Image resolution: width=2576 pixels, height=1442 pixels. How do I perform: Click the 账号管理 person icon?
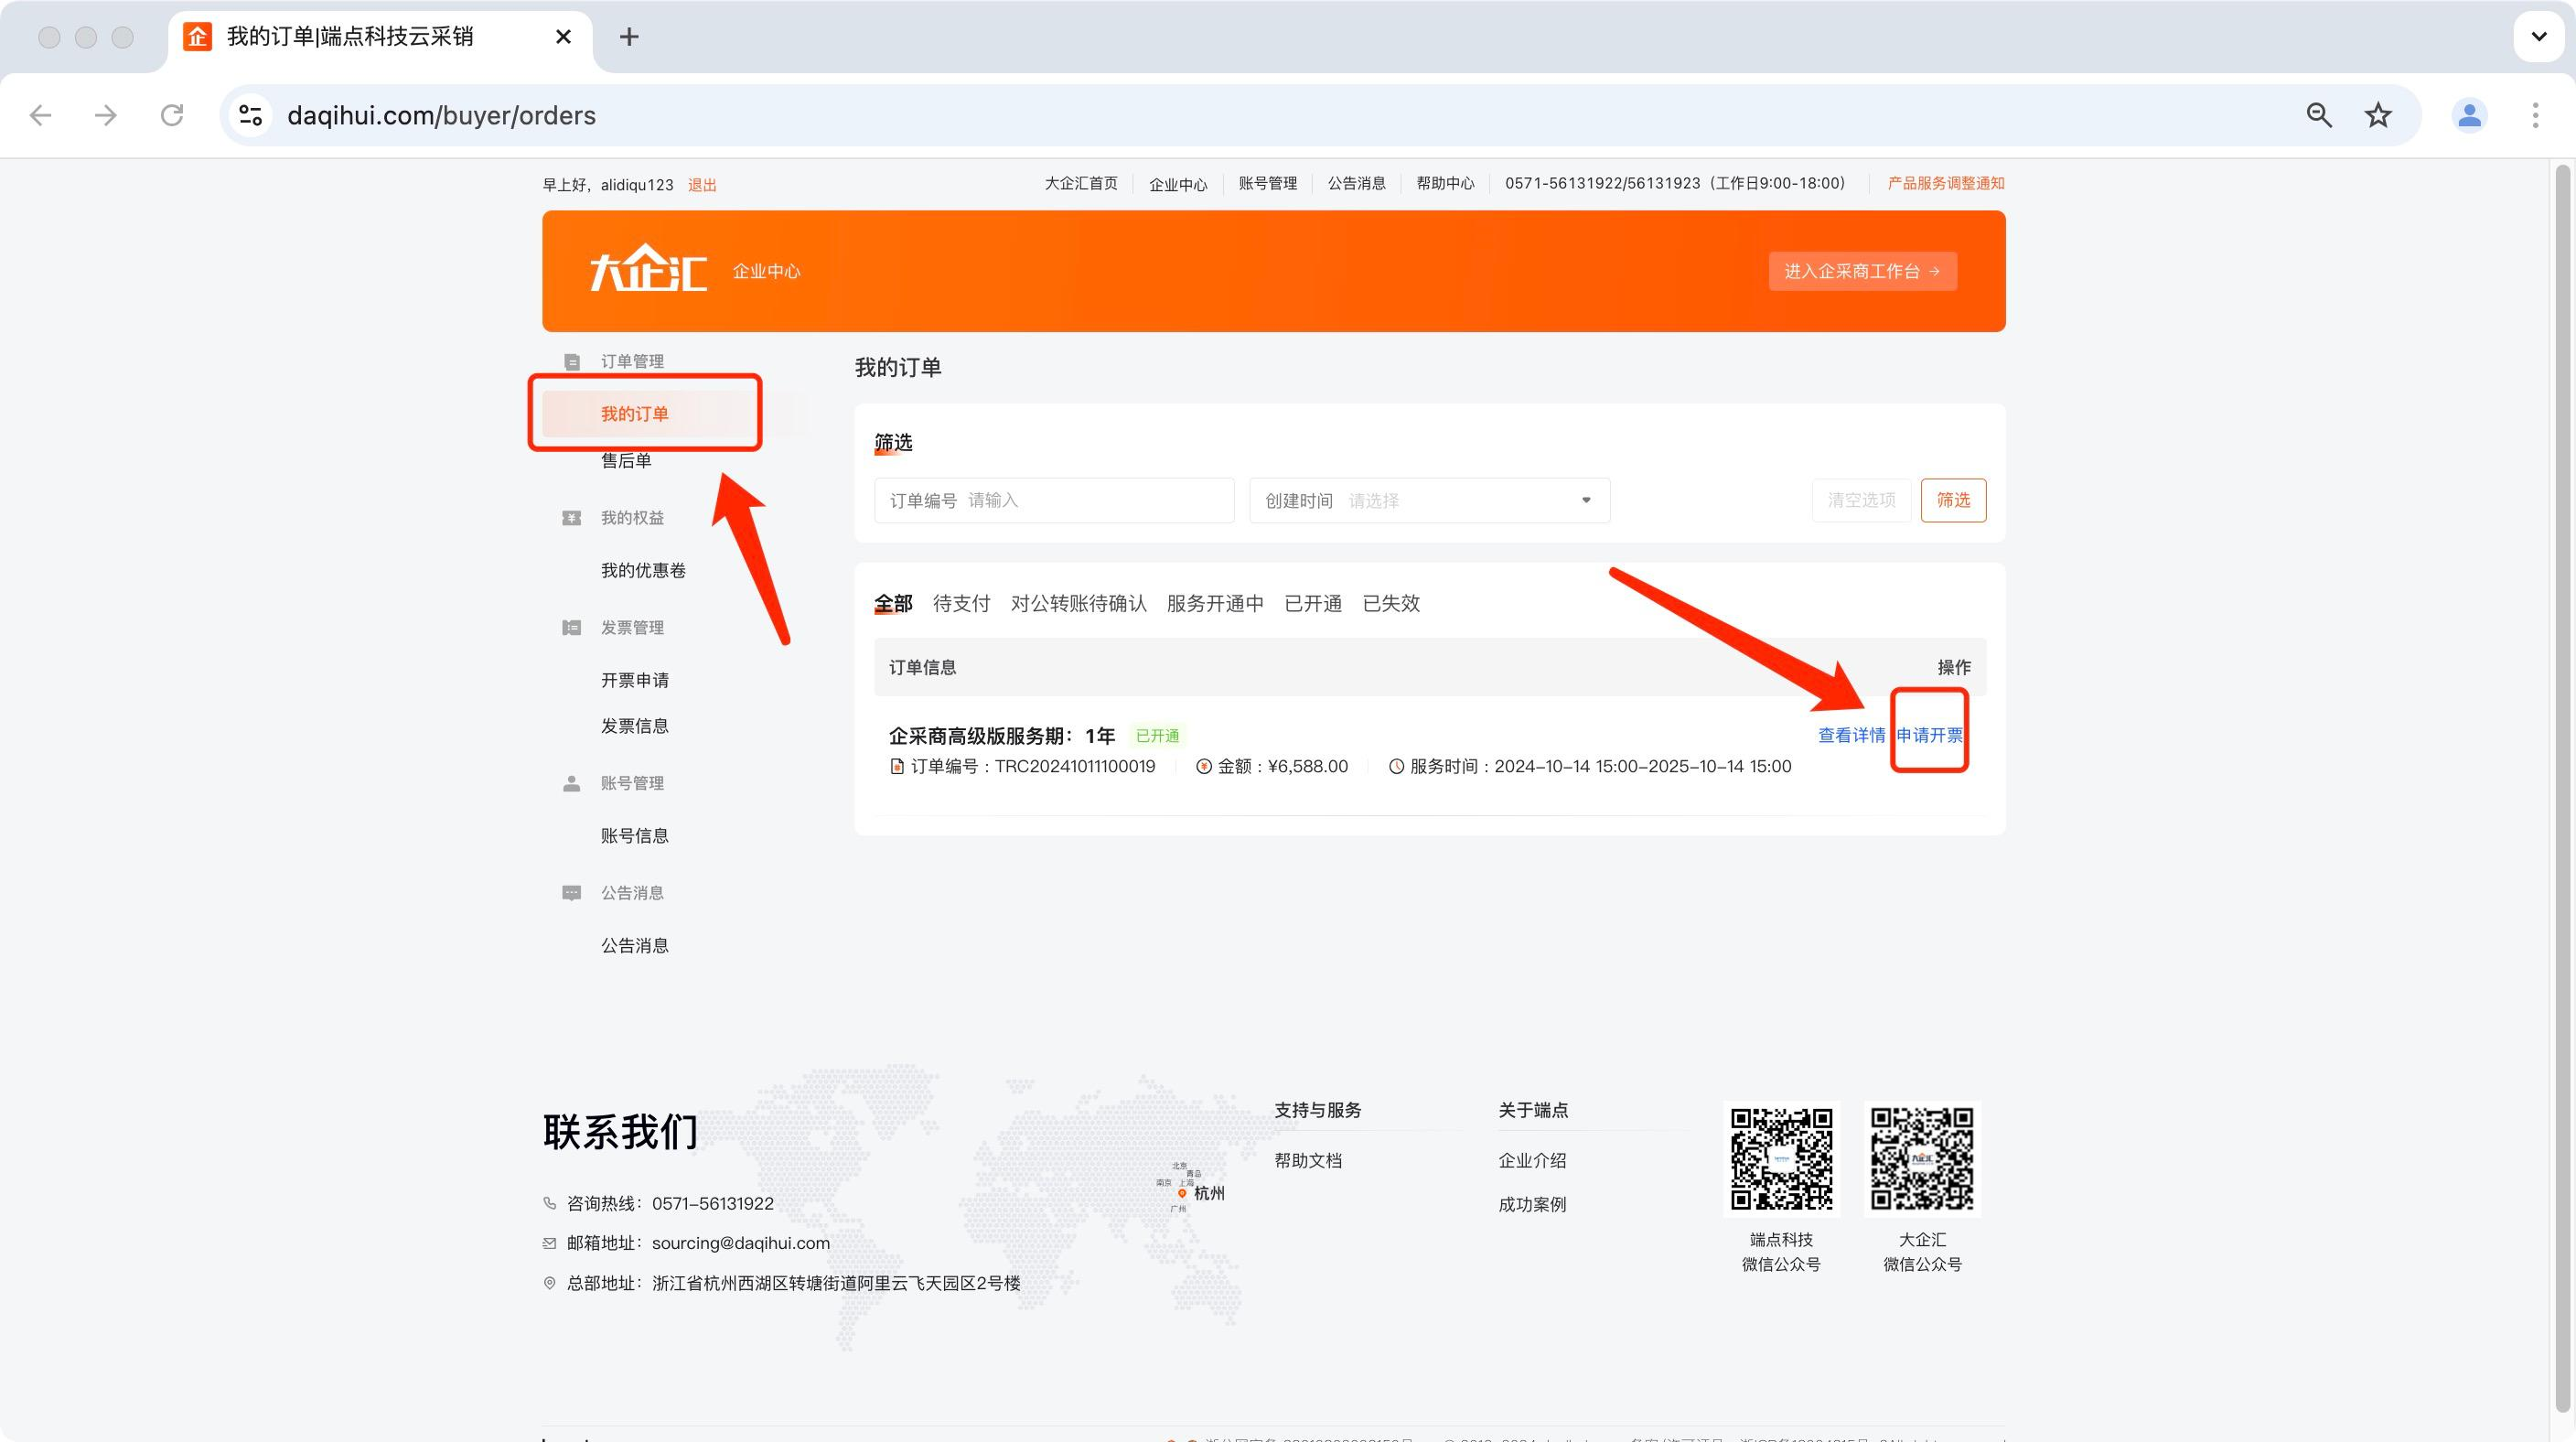coord(572,784)
